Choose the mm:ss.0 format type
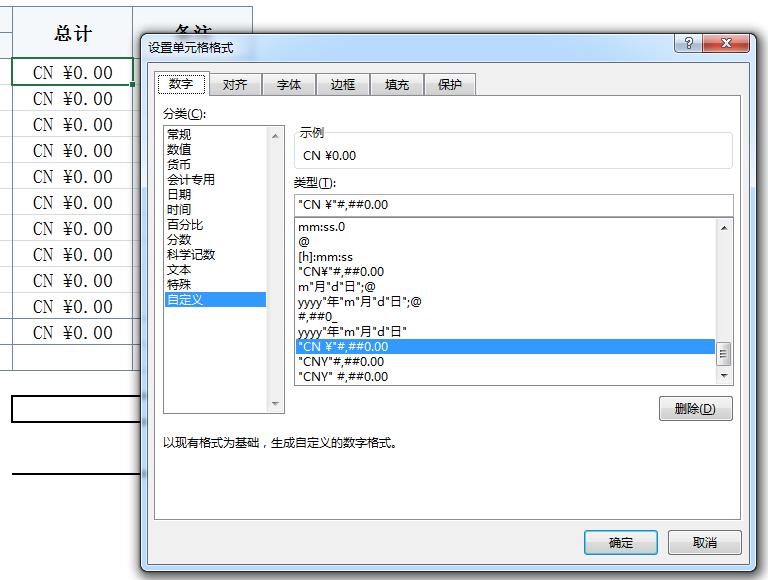 click(505, 227)
